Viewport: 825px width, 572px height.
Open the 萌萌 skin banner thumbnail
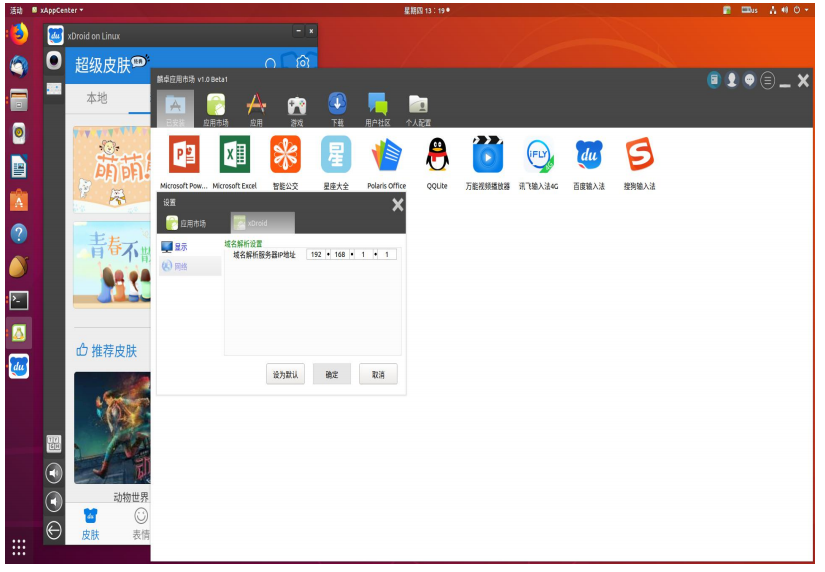[x=112, y=169]
